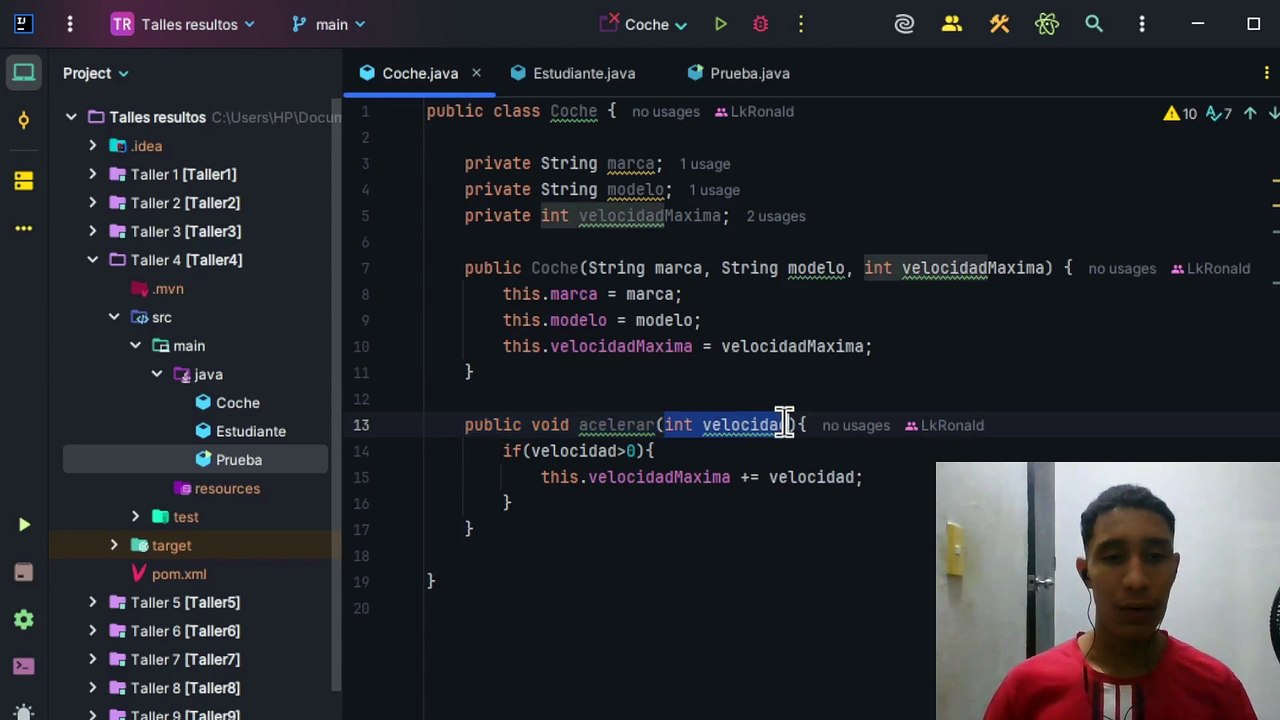This screenshot has width=1280, height=720.
Task: Open Code With Me collaboration icon
Action: point(952,24)
